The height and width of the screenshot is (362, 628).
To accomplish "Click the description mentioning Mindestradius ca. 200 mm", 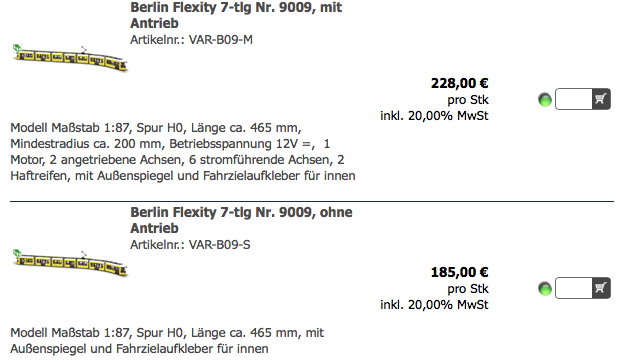I will pos(183,152).
